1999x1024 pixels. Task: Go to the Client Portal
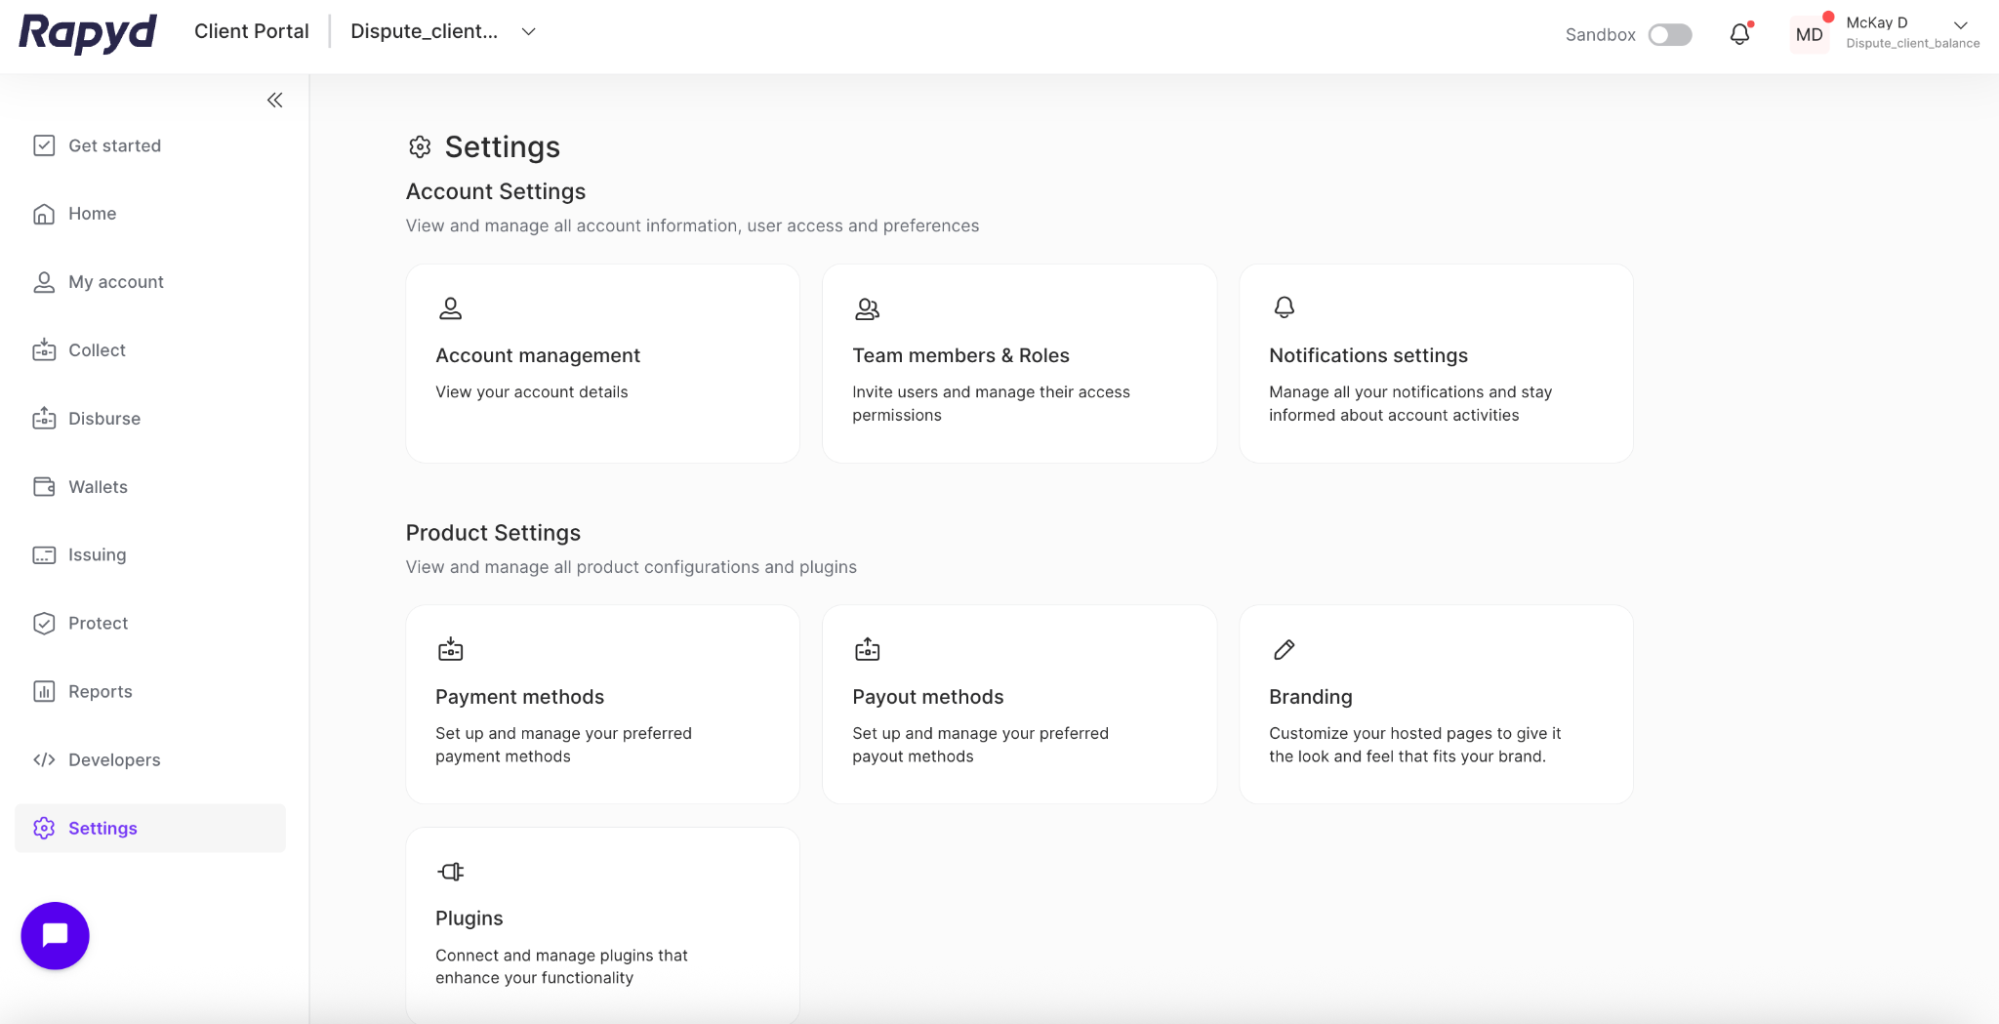(x=251, y=31)
